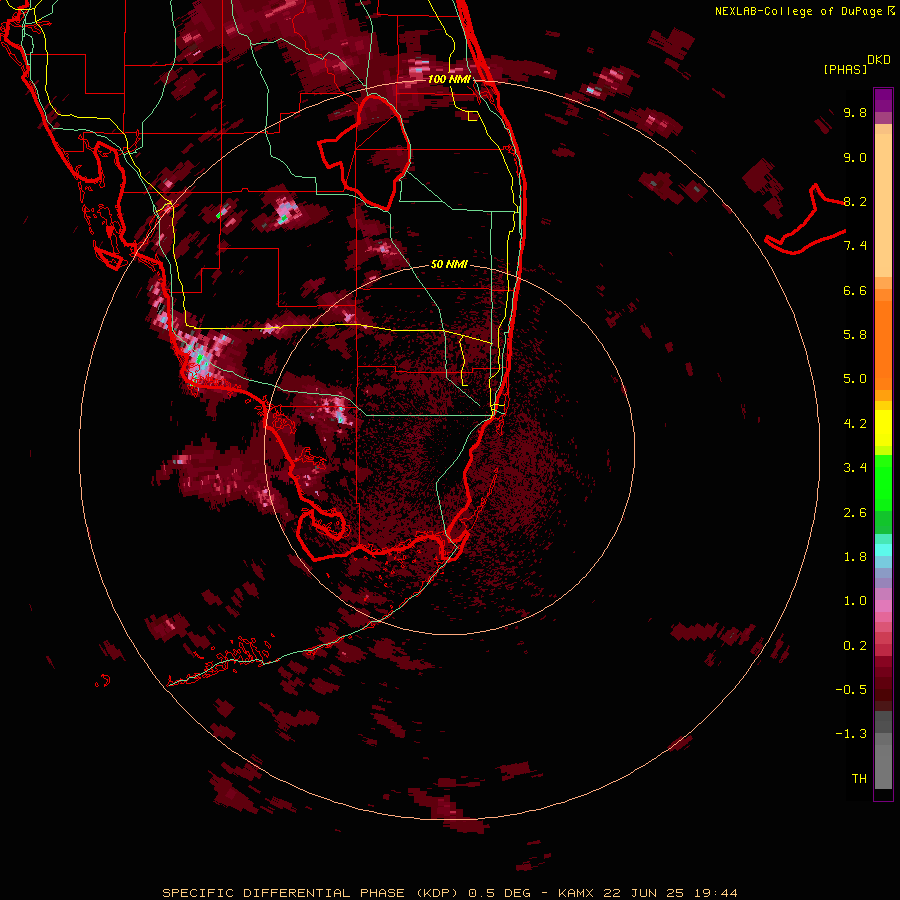Click the TH threshold label

click(859, 779)
